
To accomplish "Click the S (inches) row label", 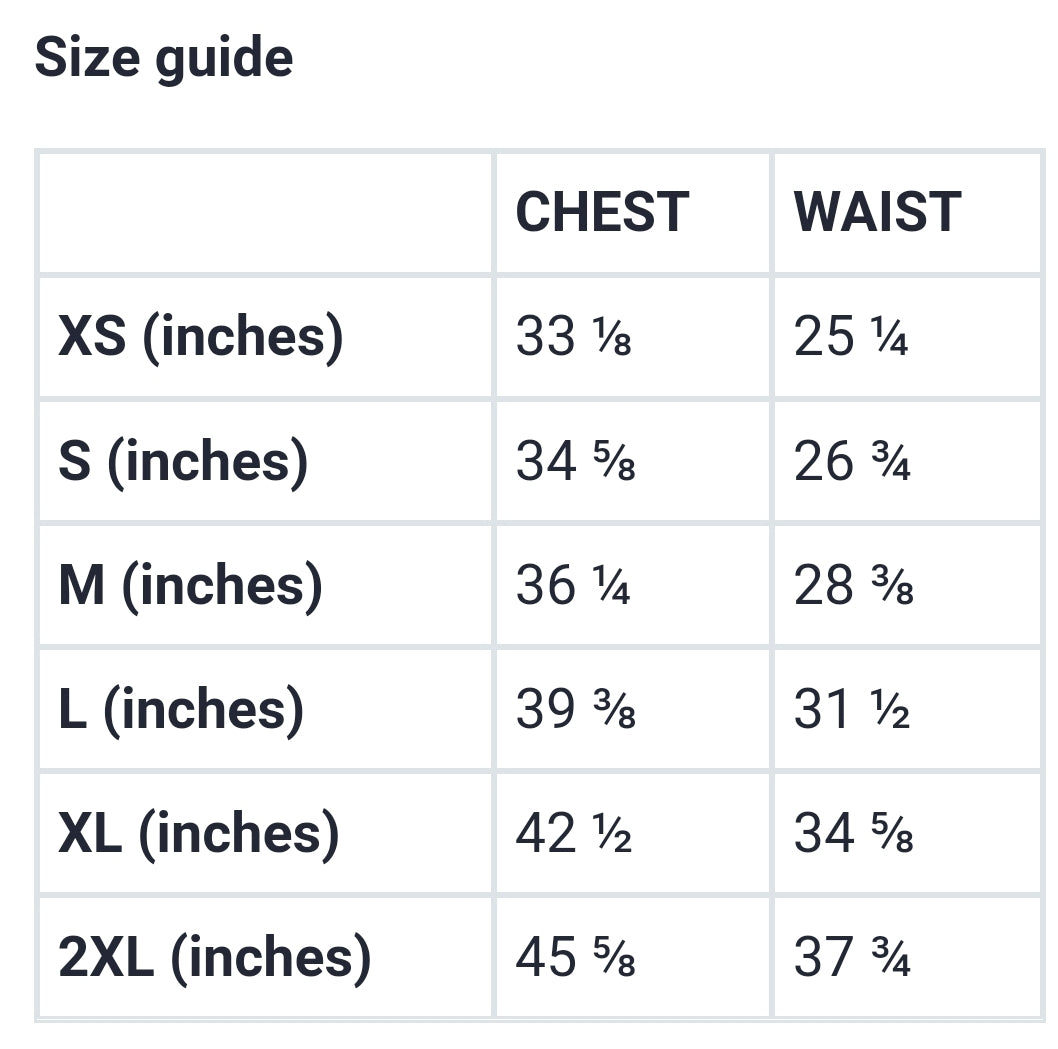I will click(x=183, y=461).
